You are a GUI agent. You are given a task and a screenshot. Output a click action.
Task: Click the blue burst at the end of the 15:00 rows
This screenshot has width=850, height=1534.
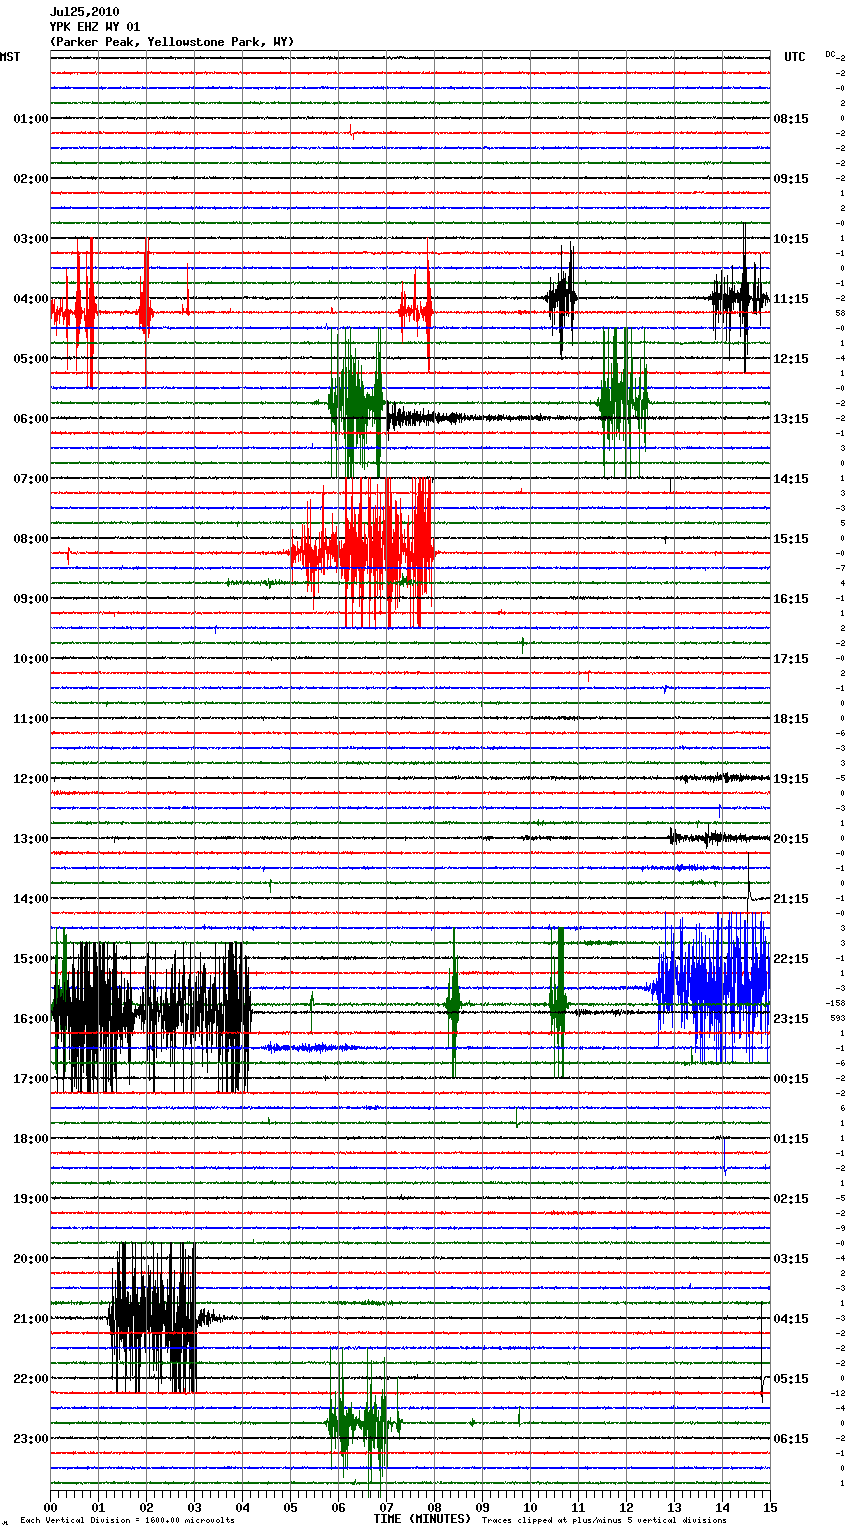pos(712,988)
